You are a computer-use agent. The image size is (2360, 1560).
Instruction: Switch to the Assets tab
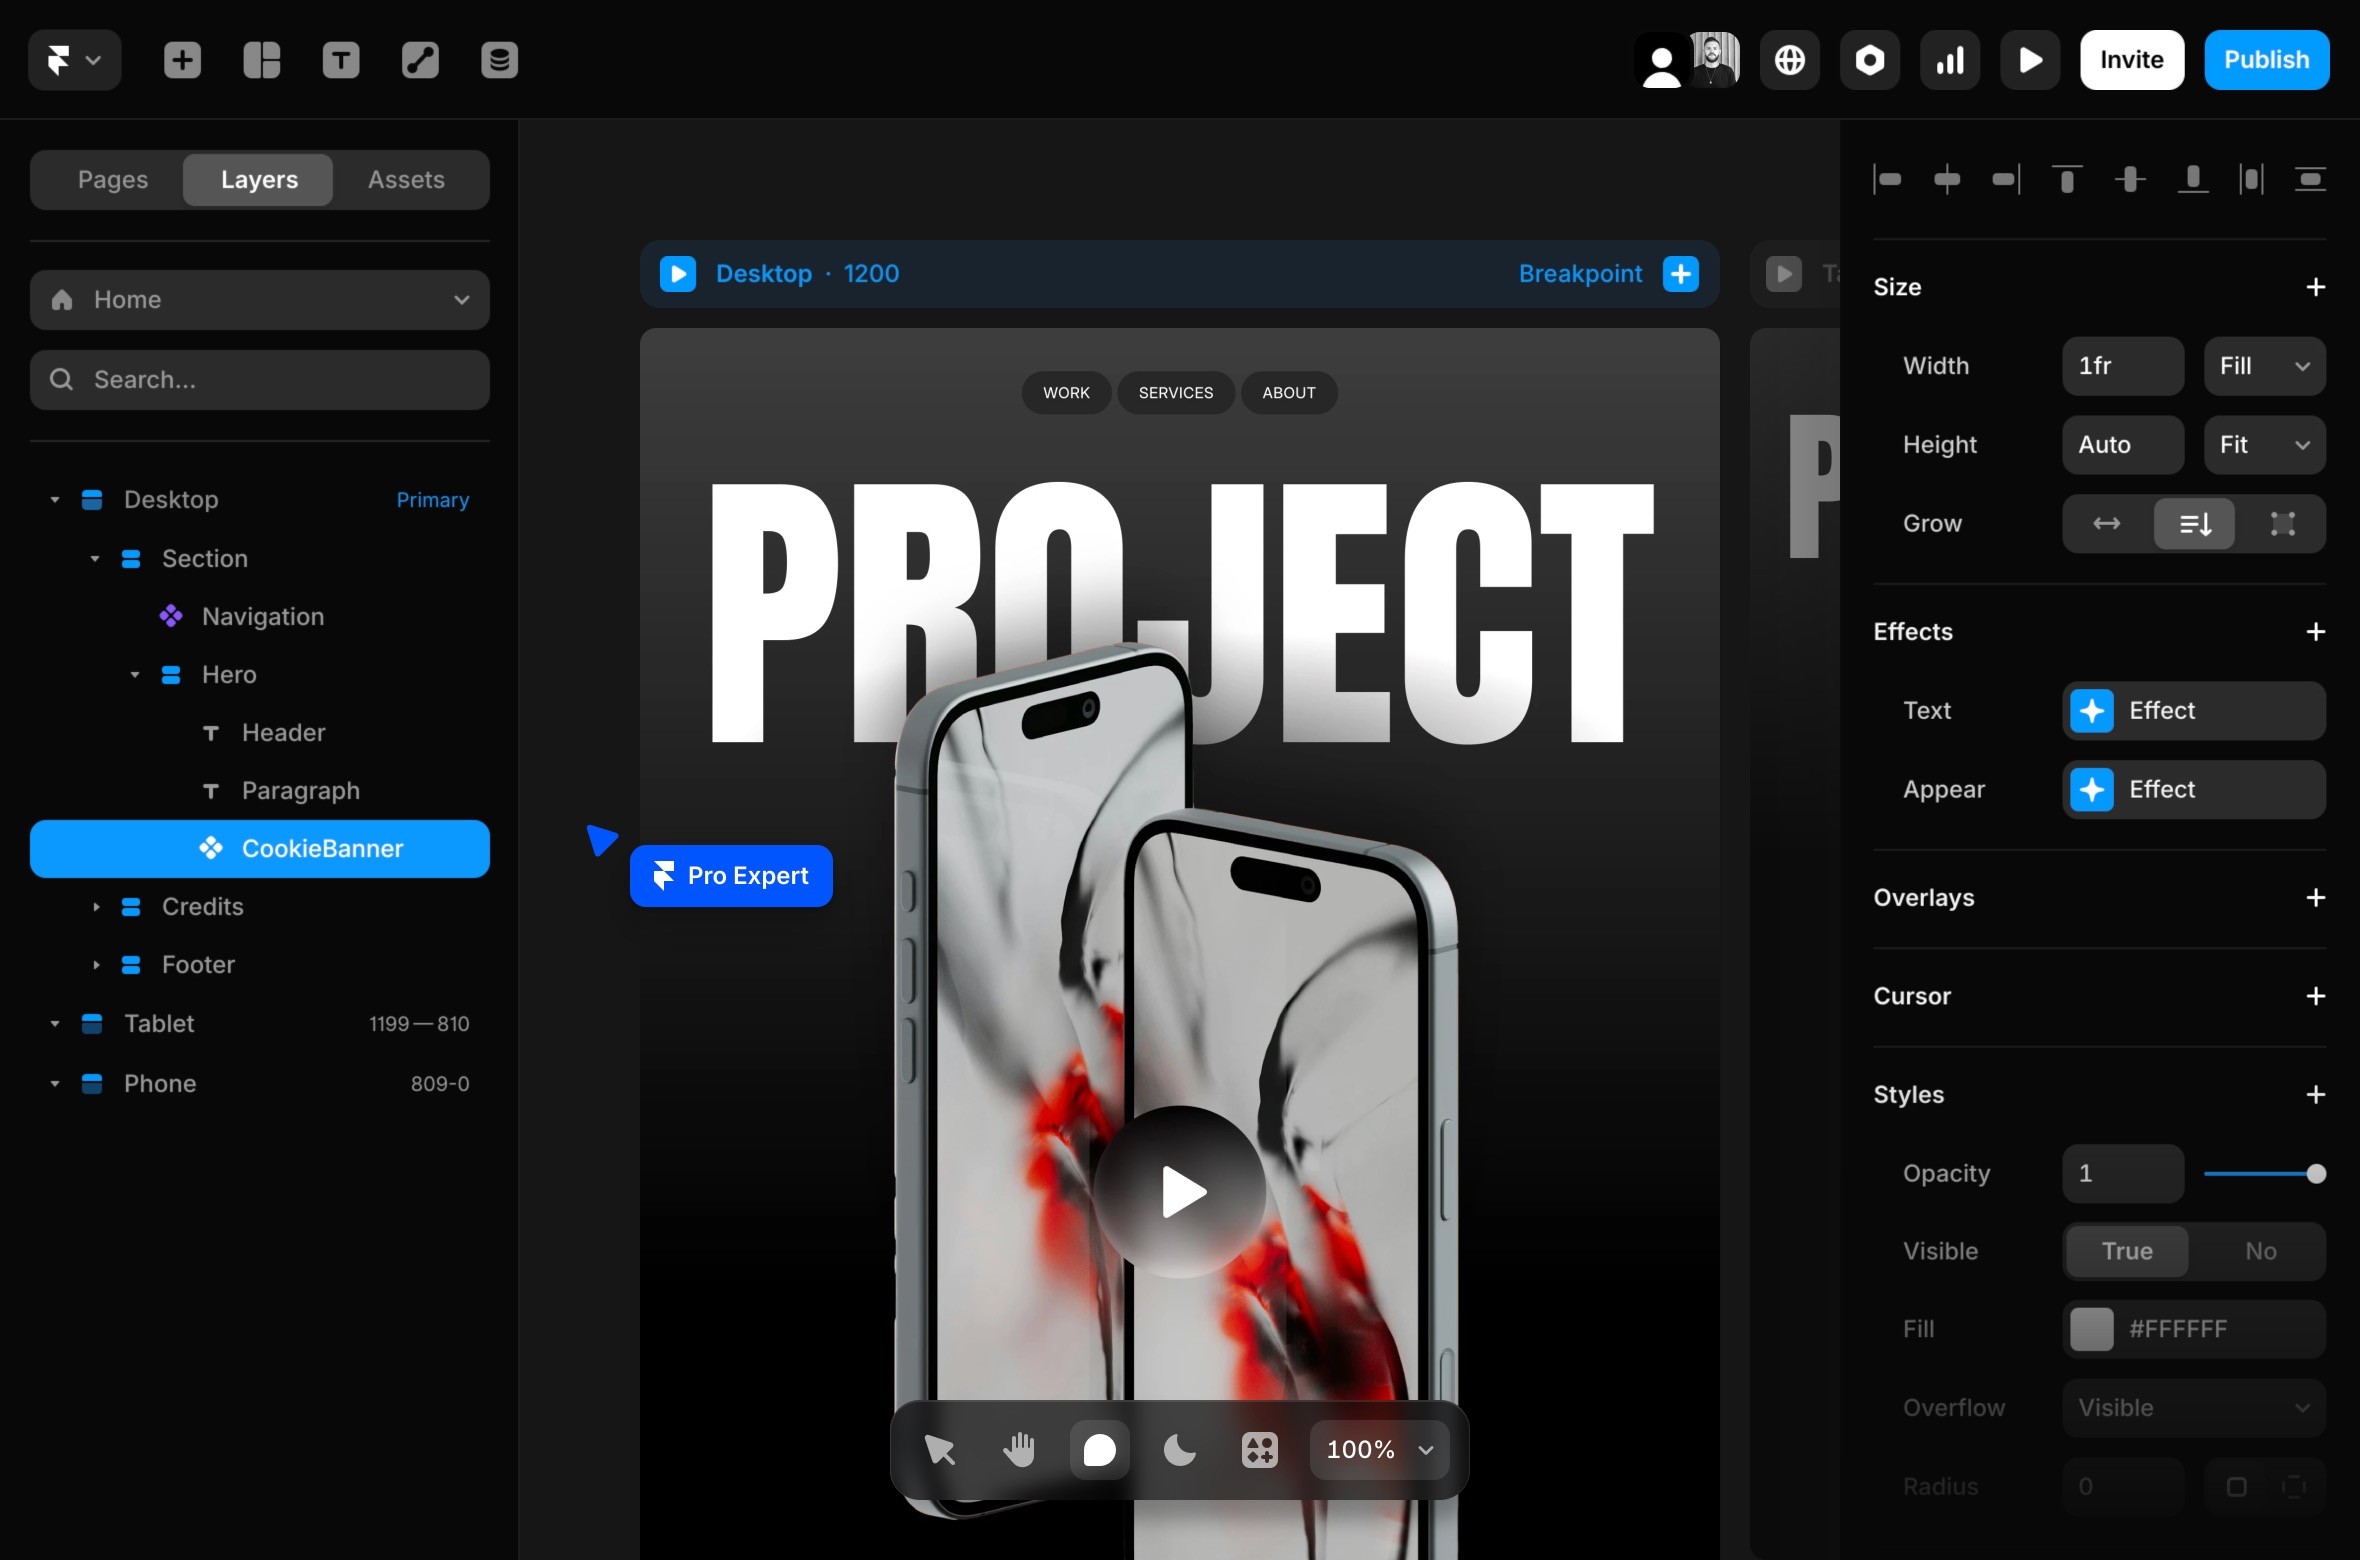(406, 180)
